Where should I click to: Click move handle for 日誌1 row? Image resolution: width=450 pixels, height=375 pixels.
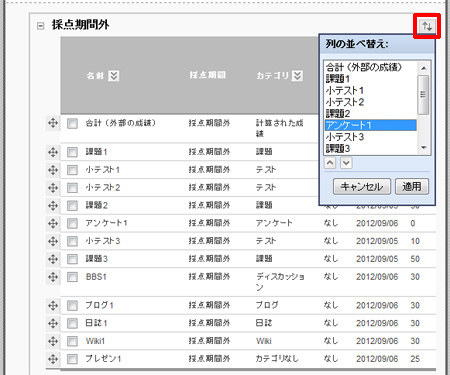click(53, 323)
